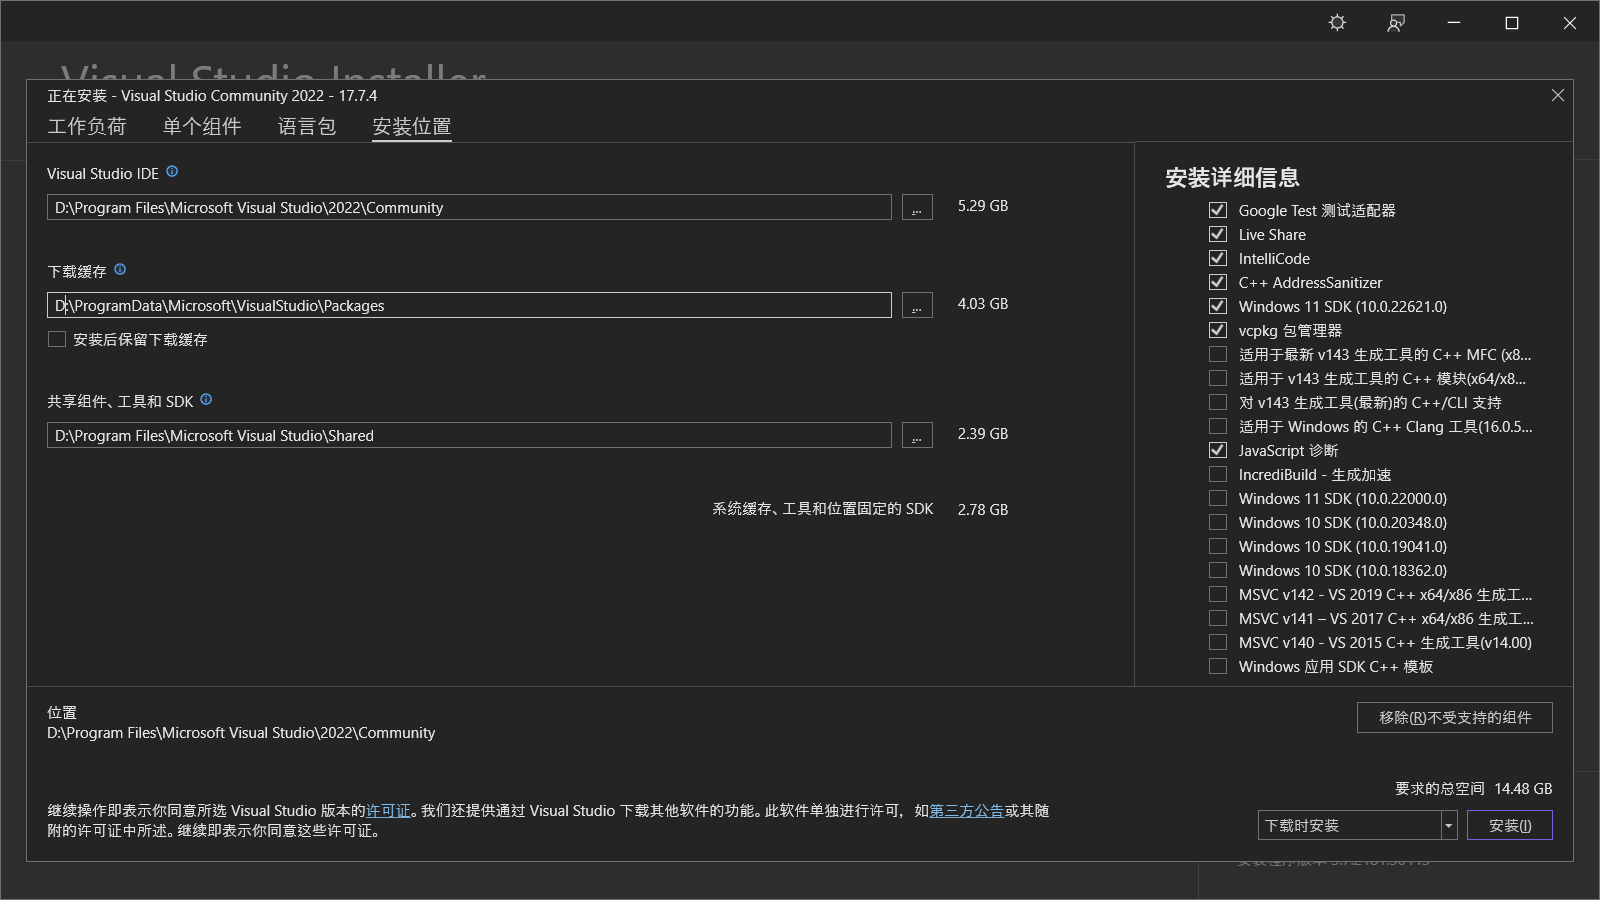
Task: Switch to 工作负荷 tab
Action: pyautogui.click(x=87, y=126)
